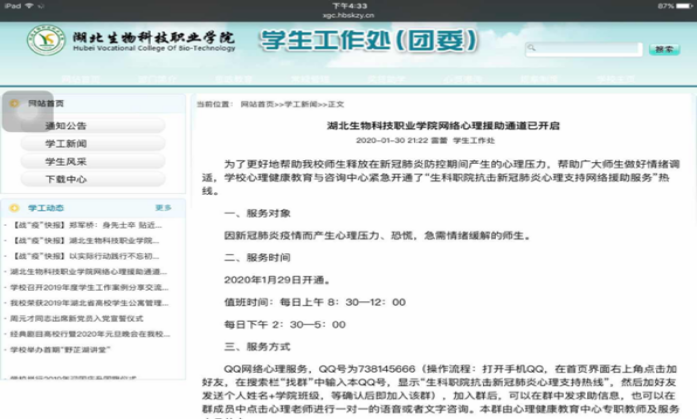
Task: Tap the clock 下午4:33 in status bar
Action: pyautogui.click(x=350, y=6)
